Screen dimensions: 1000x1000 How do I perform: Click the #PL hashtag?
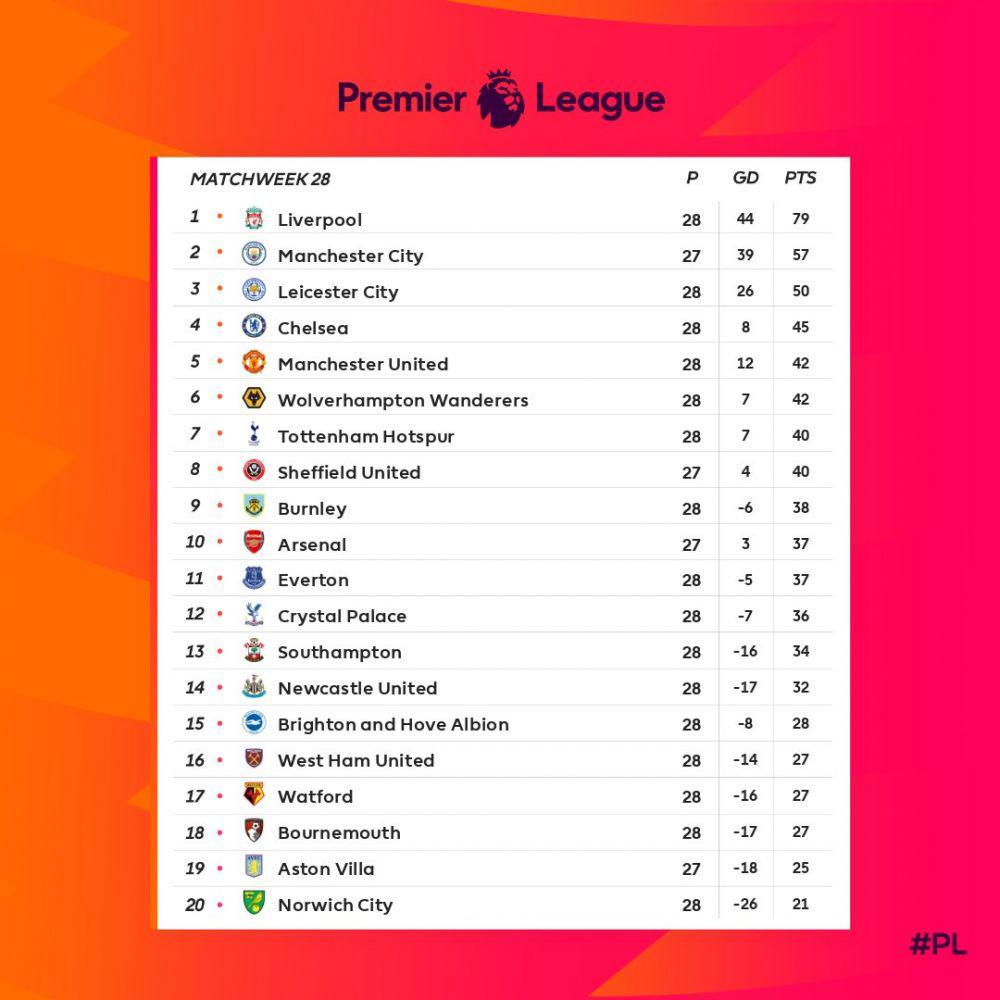[x=938, y=944]
